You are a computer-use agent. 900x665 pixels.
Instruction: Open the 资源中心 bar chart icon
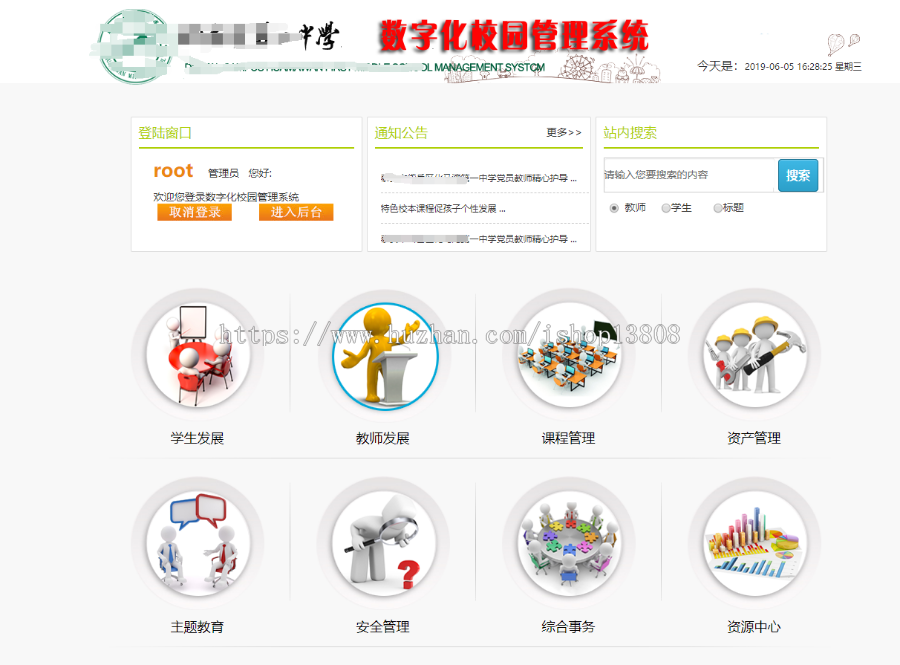755,543
